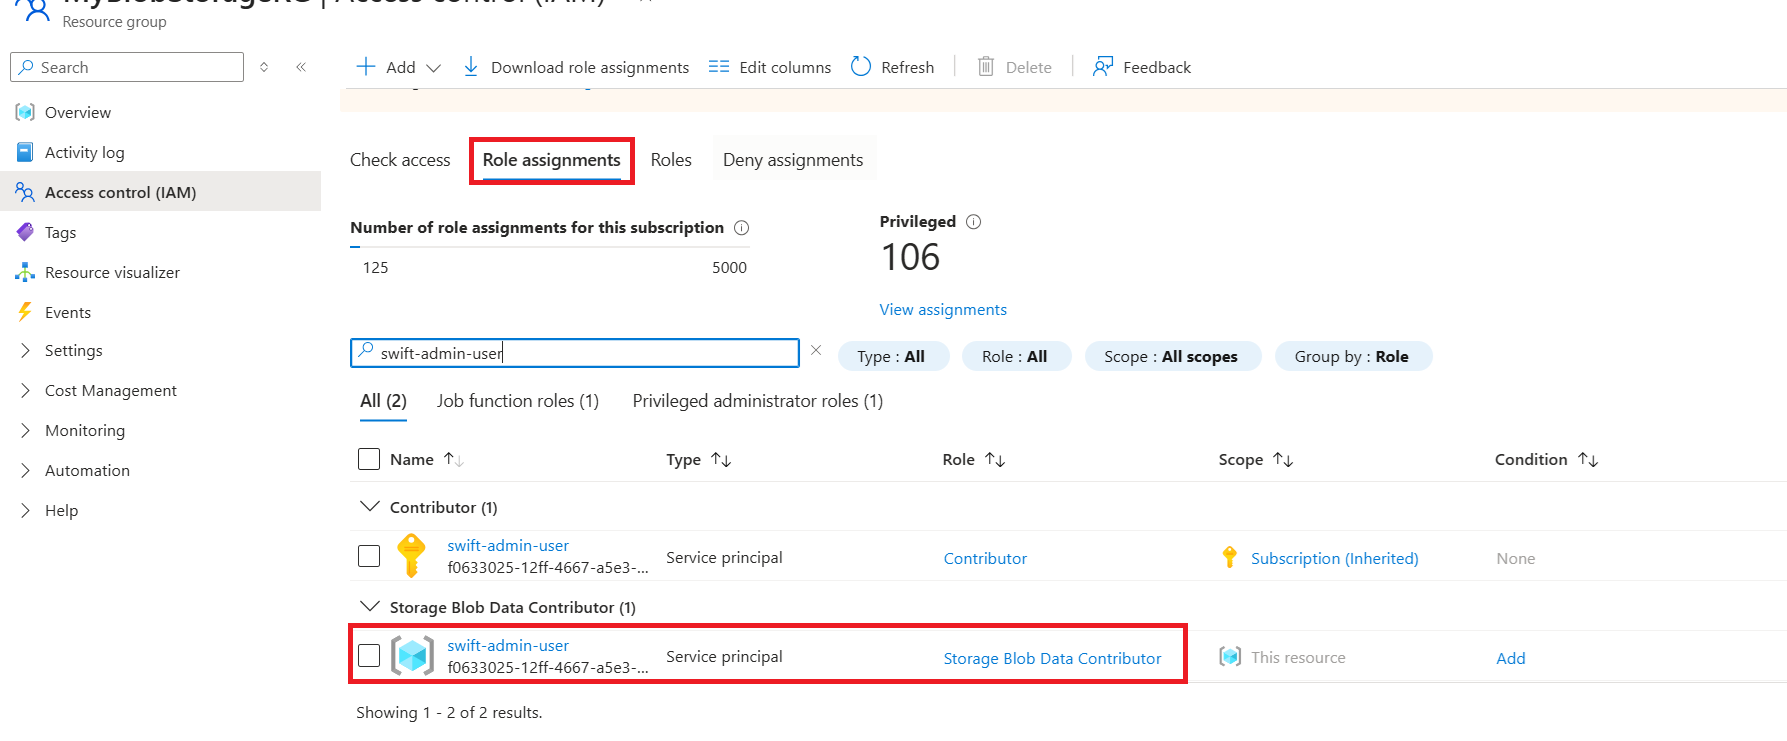Image resolution: width=1787 pixels, height=741 pixels.
Task: Switch to the Roles tab
Action: tap(671, 160)
